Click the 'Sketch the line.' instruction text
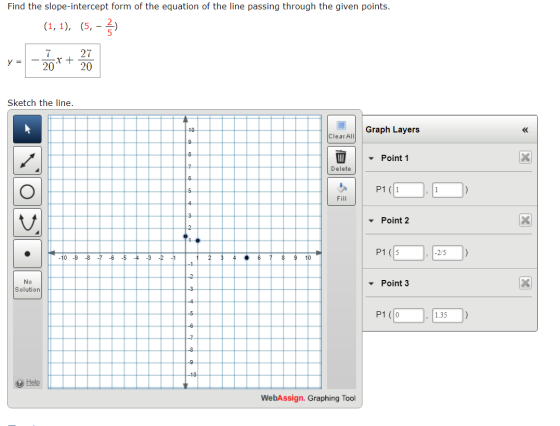The image size is (560, 426). (x=40, y=103)
